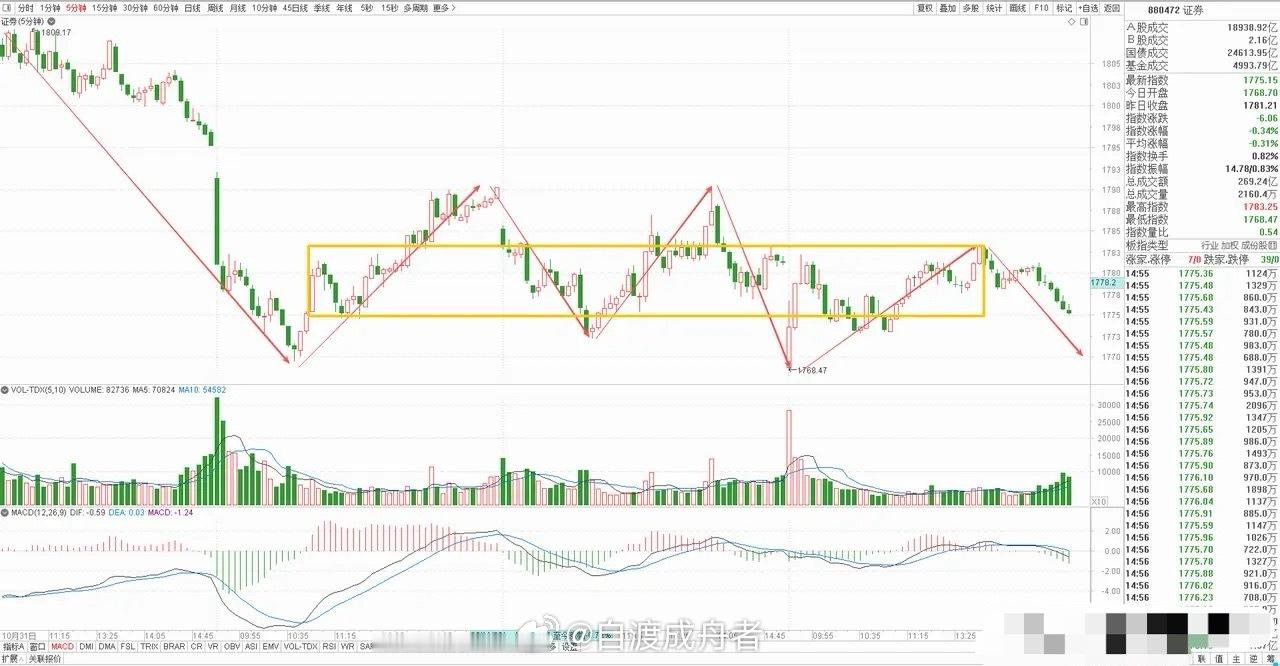Select the 1分钟 period

tap(50, 8)
